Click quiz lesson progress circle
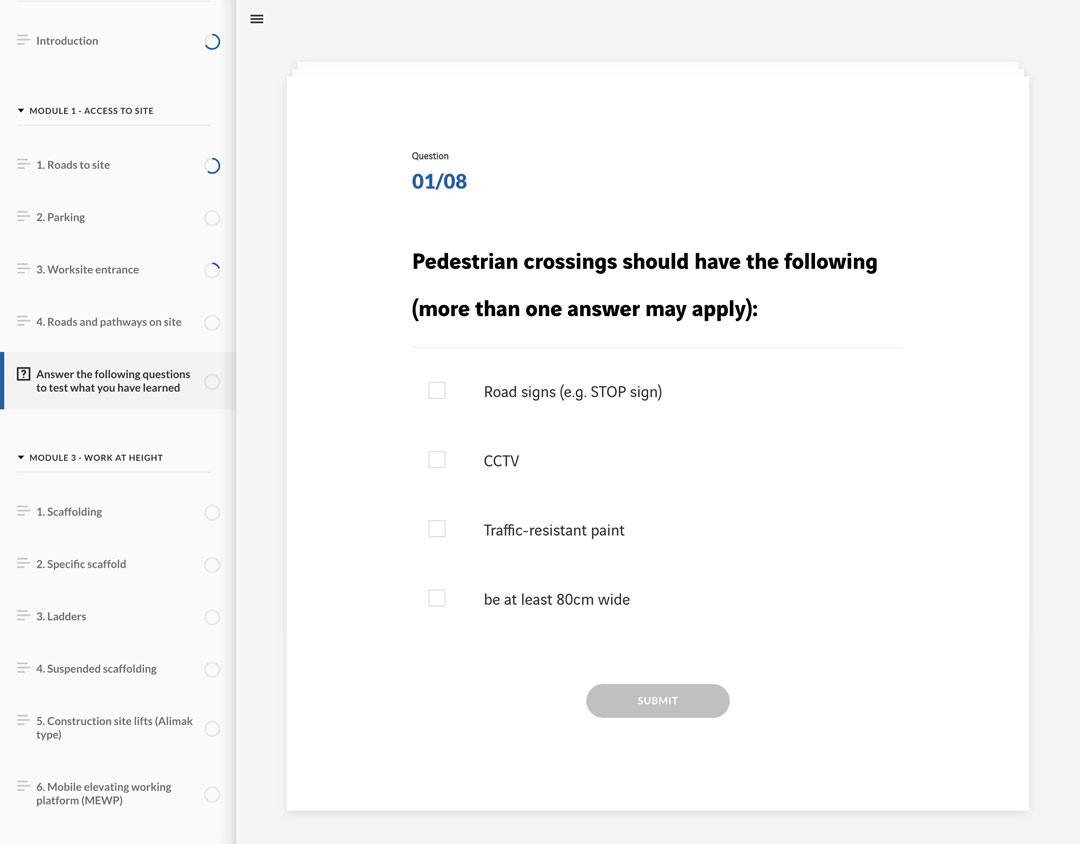This screenshot has height=844, width=1080. point(212,382)
